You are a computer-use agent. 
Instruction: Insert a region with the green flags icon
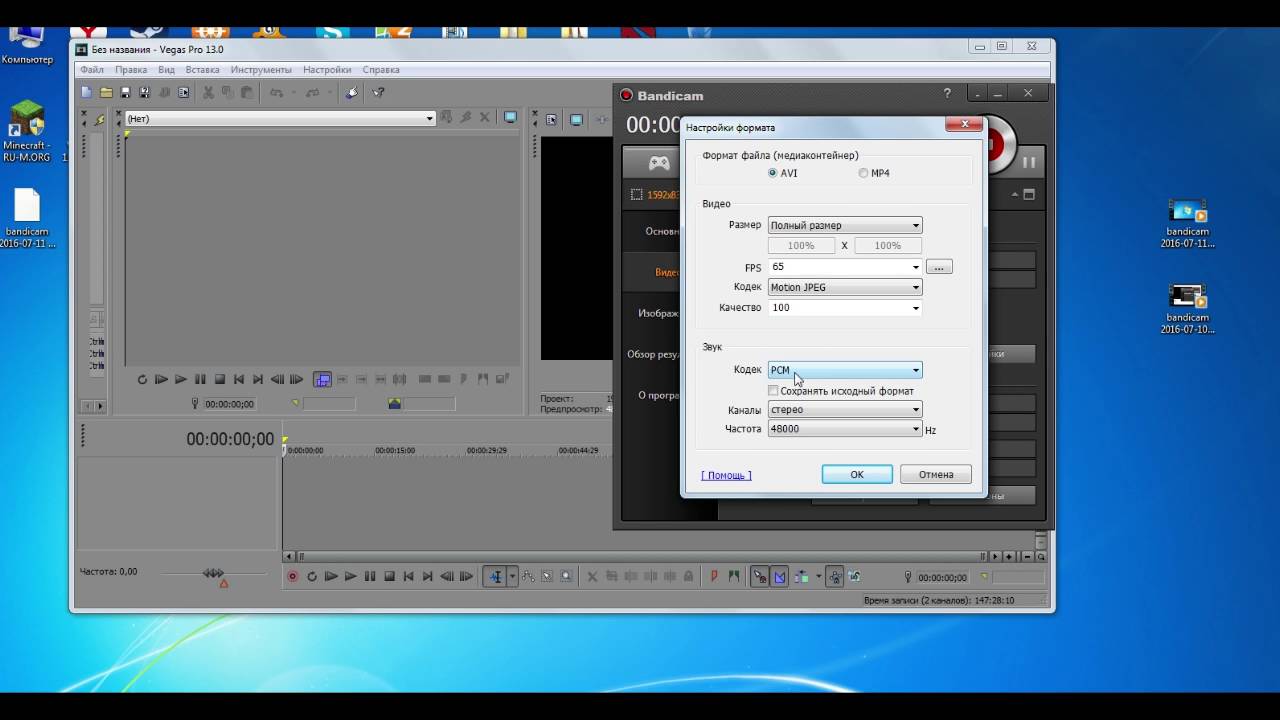(734, 576)
